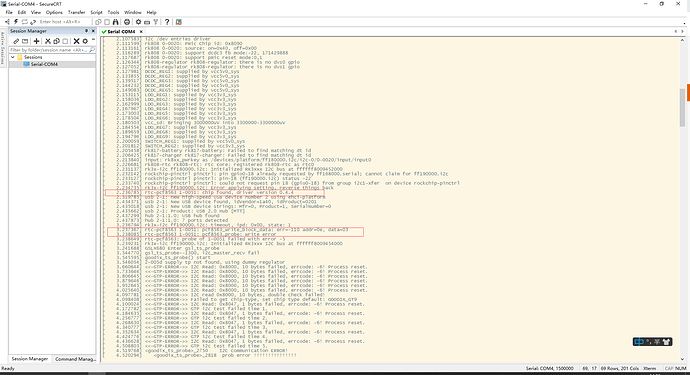Open the Active Sessions side tab
This screenshot has height=375, width=690.
(3, 48)
